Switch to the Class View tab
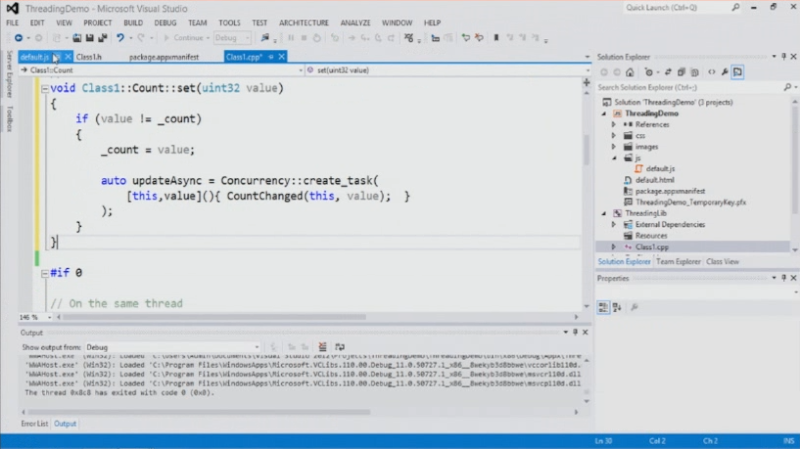The height and width of the screenshot is (449, 800). (722, 262)
